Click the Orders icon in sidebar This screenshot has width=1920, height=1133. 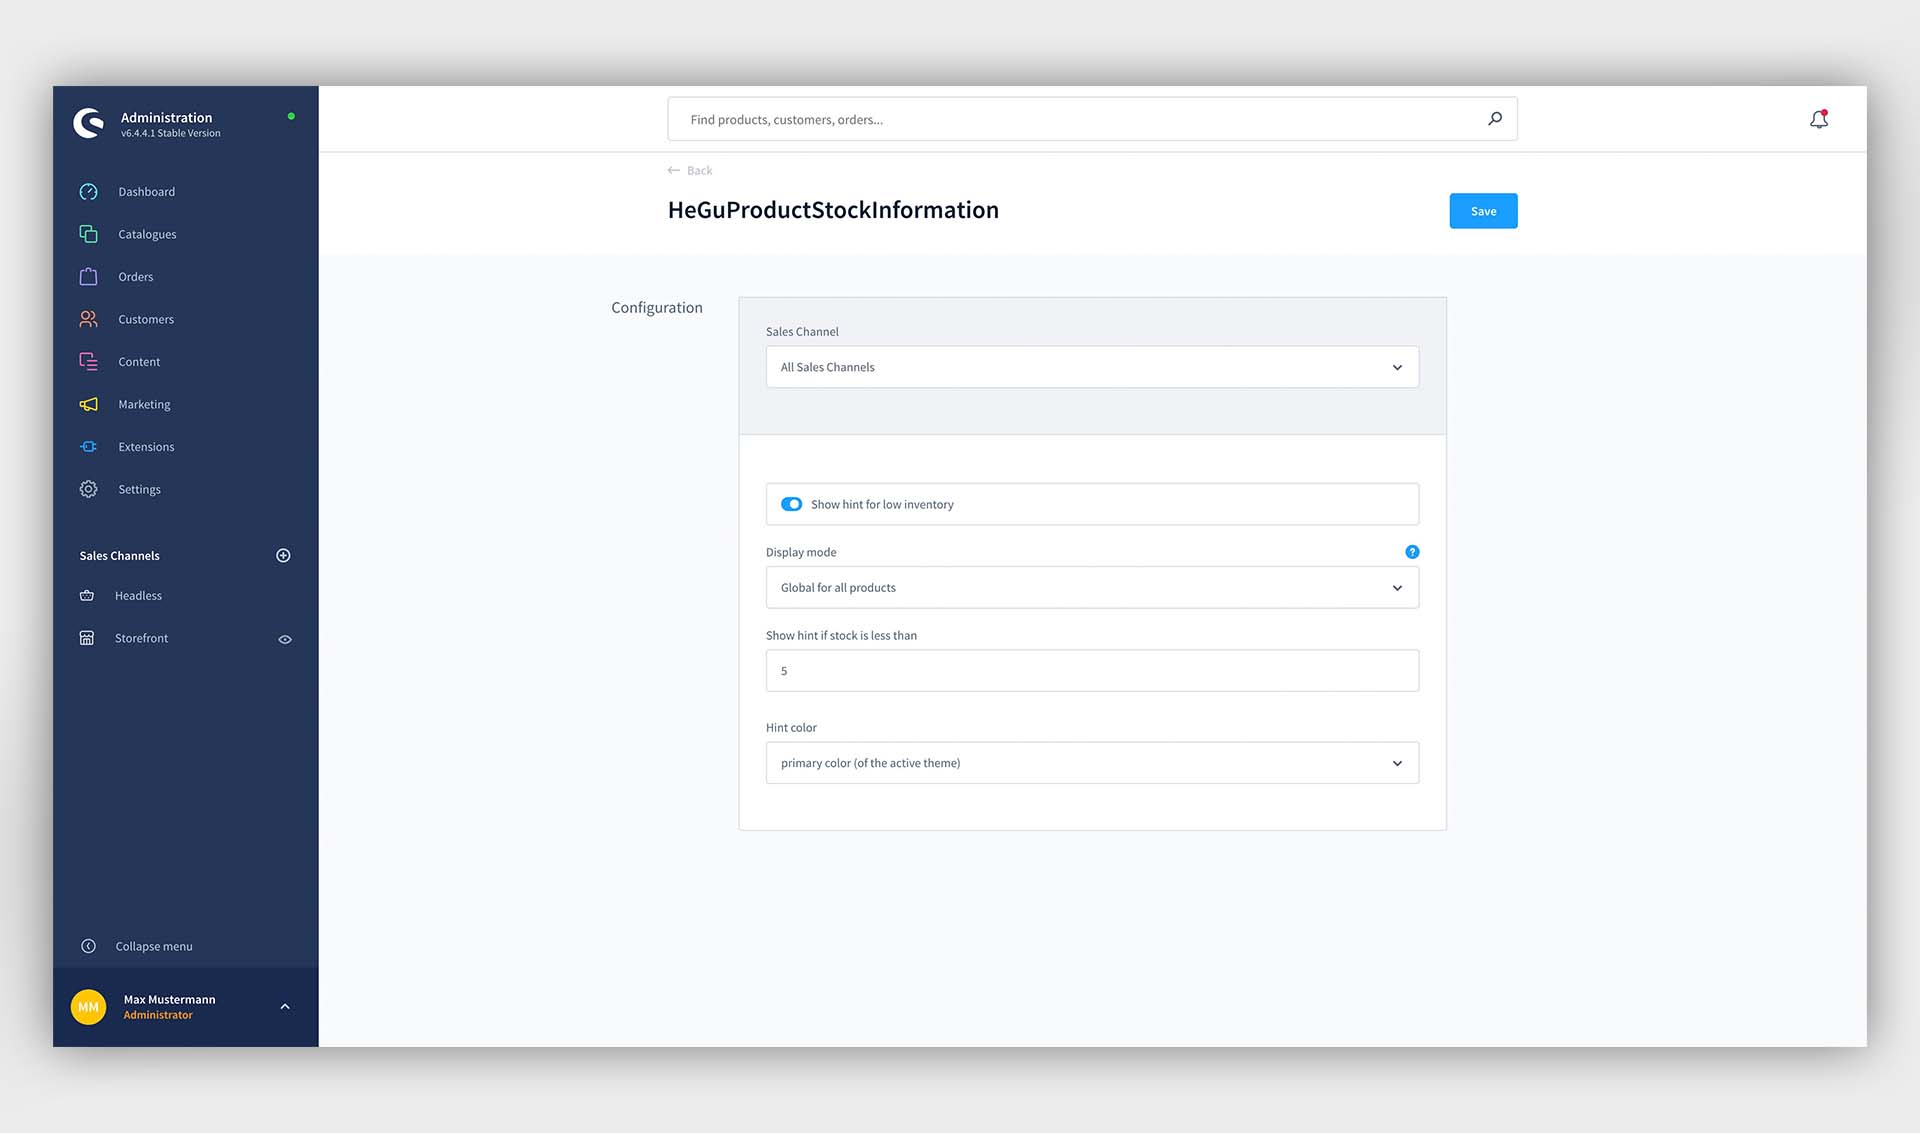[x=88, y=275]
